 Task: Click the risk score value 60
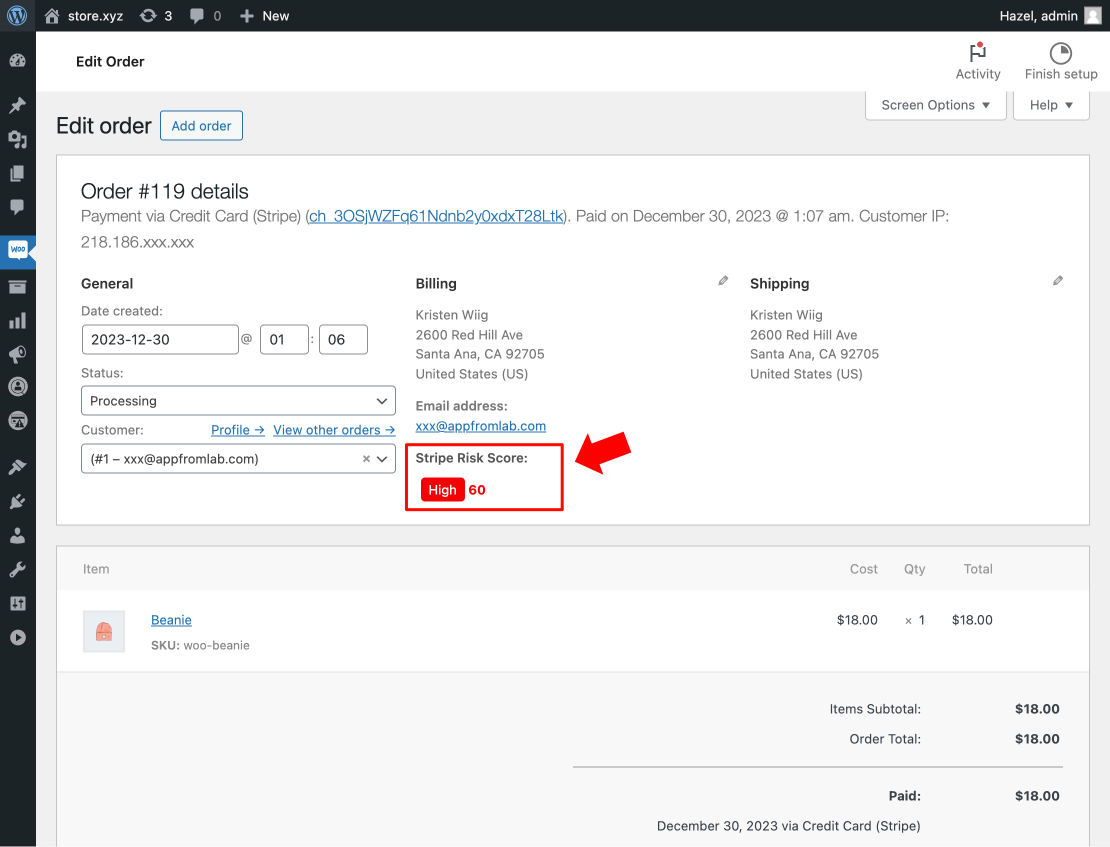[x=477, y=489]
